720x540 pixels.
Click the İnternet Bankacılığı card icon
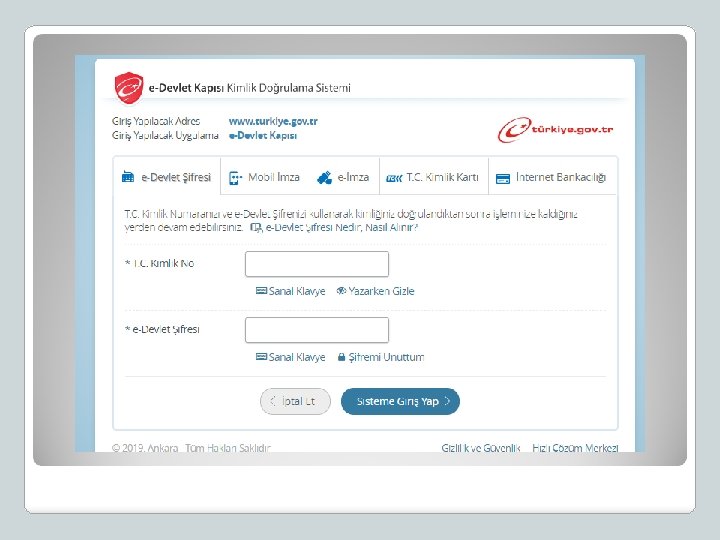pyautogui.click(x=503, y=179)
